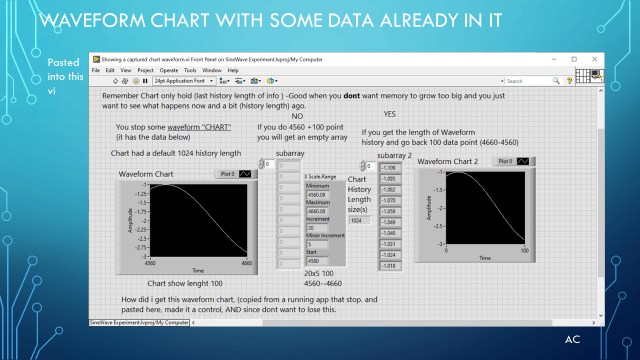Image resolution: width=640 pixels, height=360 pixels.
Task: Click the Run Continuously button
Action: point(125,81)
